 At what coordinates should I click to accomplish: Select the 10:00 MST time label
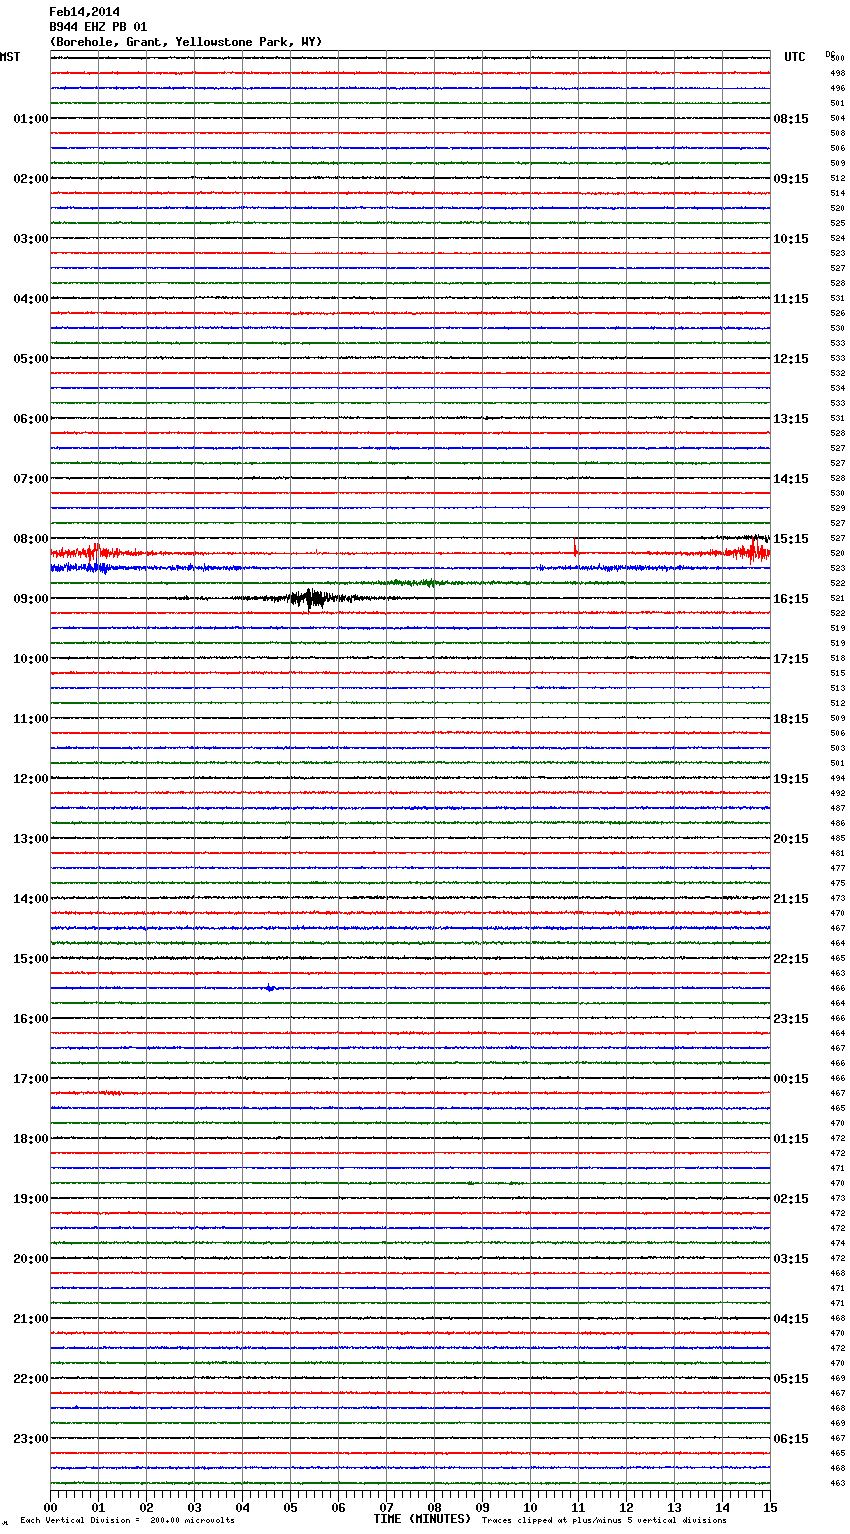click(x=31, y=659)
